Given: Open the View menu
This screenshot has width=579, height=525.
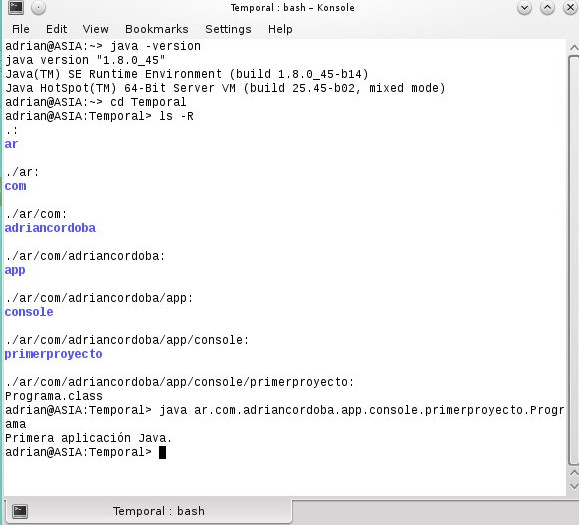Looking at the screenshot, I should (x=96, y=29).
